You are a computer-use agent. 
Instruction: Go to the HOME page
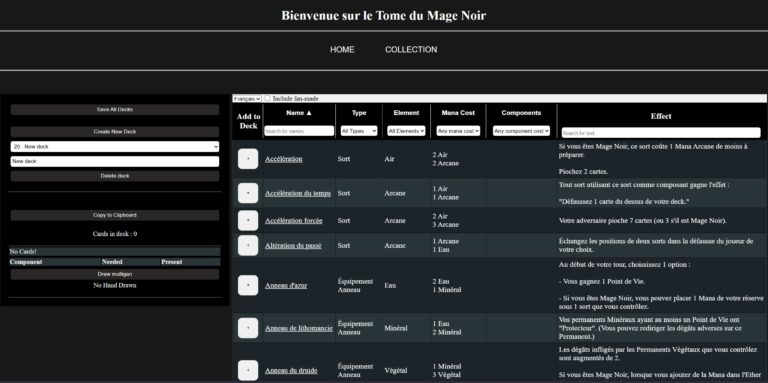(x=342, y=49)
